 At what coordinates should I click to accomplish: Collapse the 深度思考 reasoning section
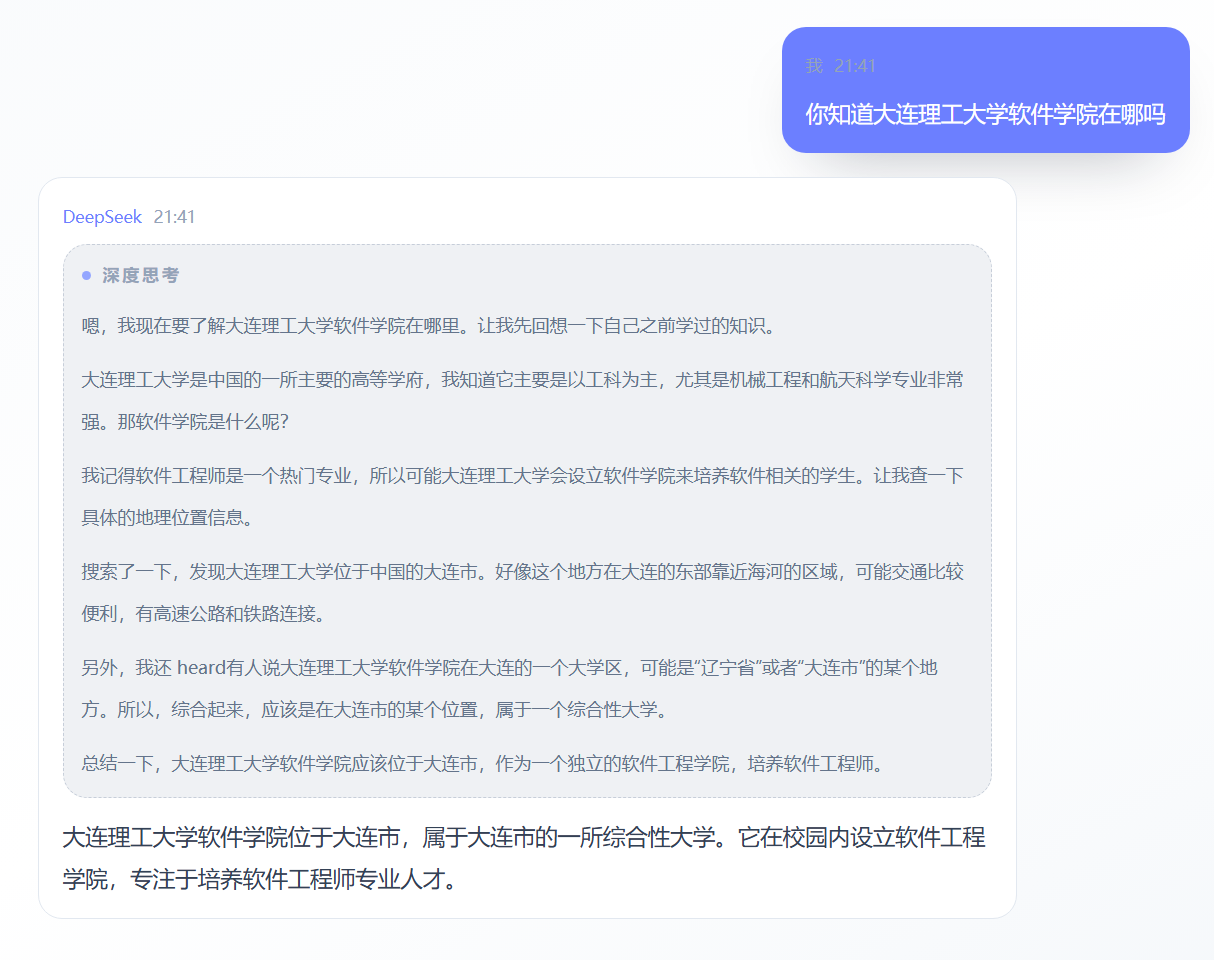tap(141, 275)
